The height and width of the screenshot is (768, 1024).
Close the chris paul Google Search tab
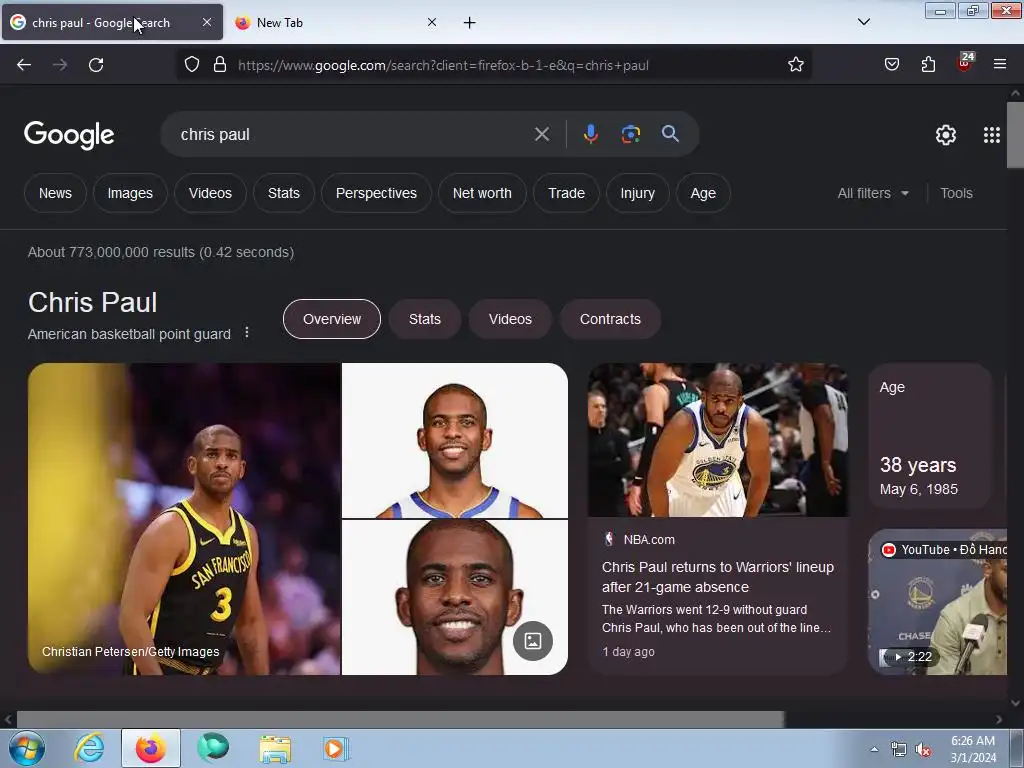(206, 22)
